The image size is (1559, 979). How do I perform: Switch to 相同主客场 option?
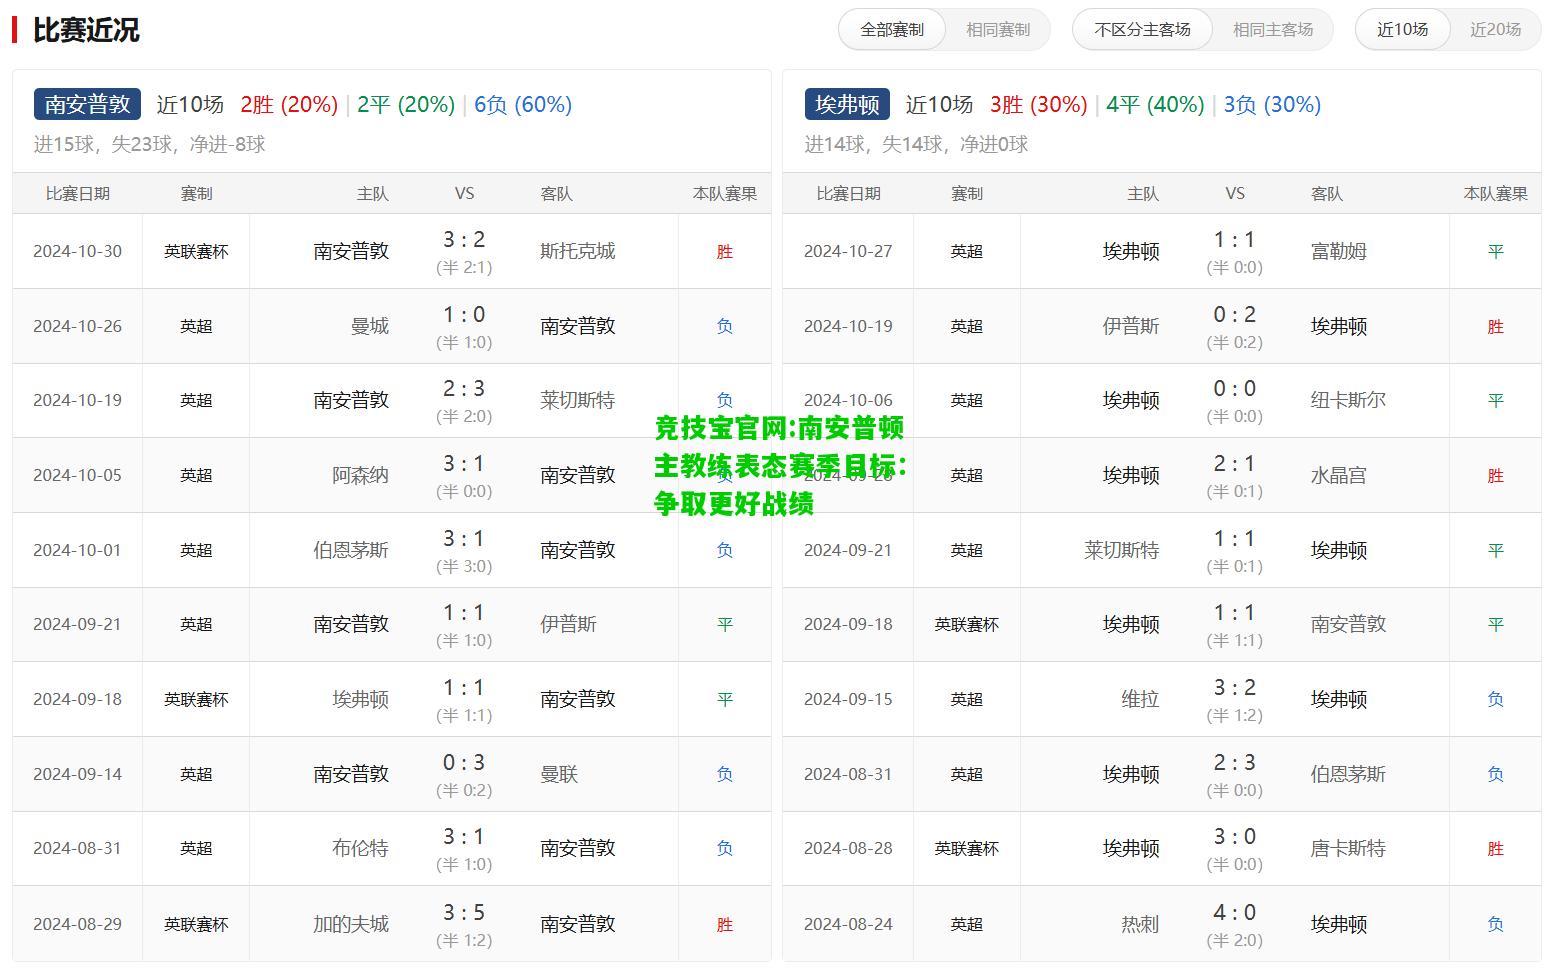point(1272,30)
